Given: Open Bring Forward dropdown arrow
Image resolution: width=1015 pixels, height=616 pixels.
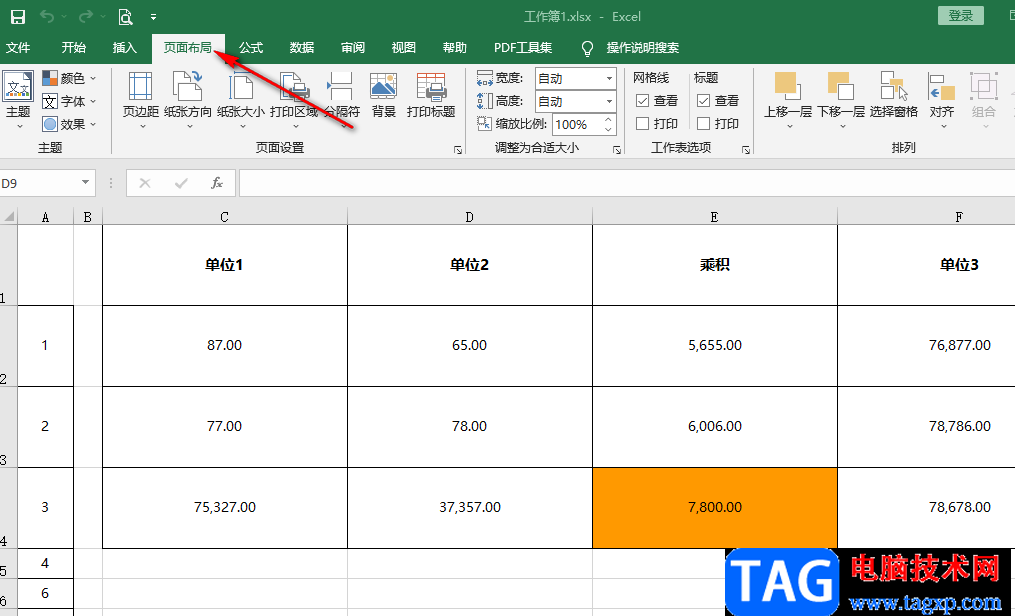Looking at the screenshot, I should (789, 126).
